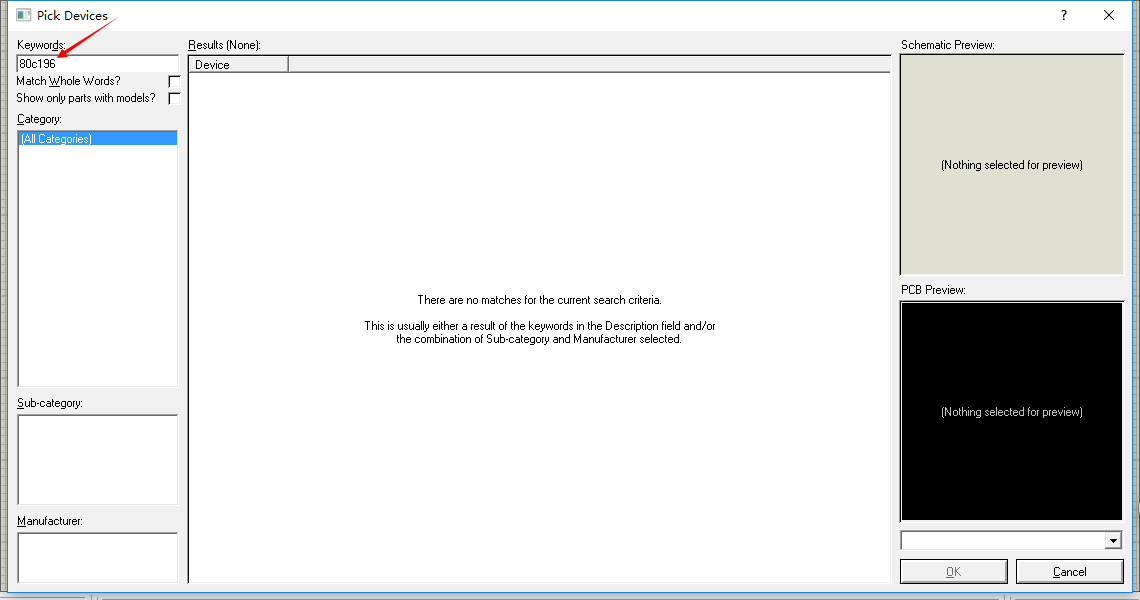This screenshot has height=600, width=1140.
Task: Toggle Show only parts with models checkbox
Action: tap(174, 98)
